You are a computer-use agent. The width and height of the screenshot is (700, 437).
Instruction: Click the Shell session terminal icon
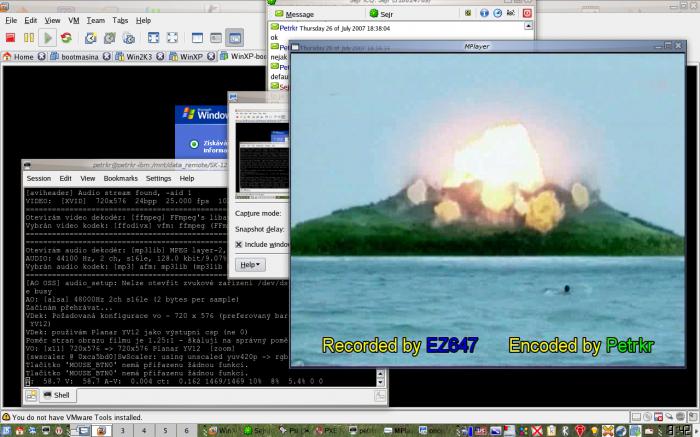click(47, 395)
